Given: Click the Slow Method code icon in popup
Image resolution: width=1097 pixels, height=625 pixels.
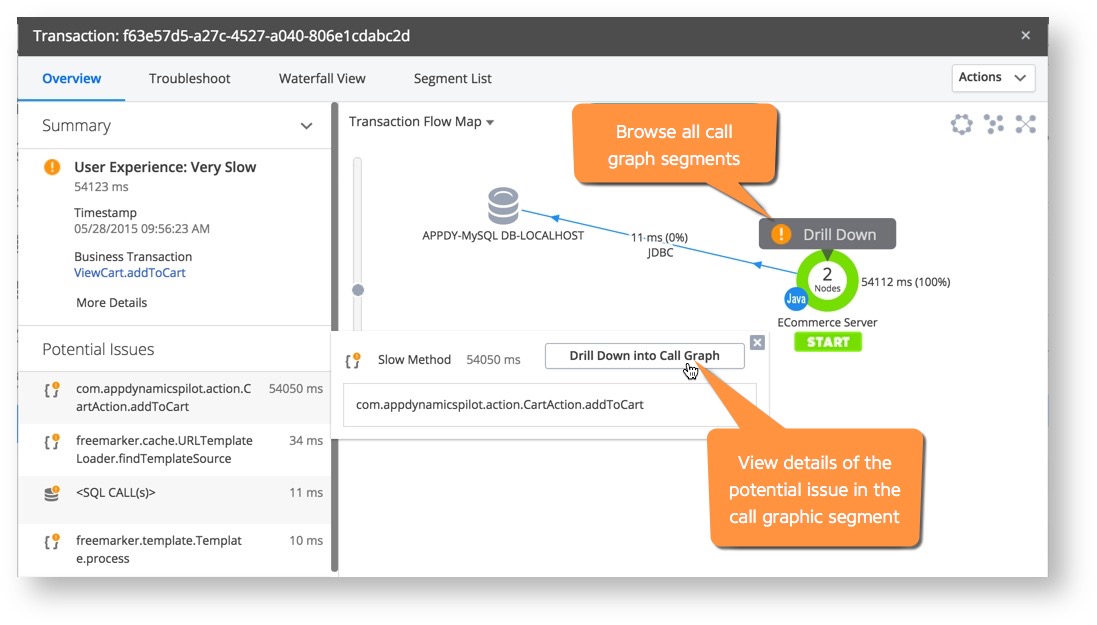Looking at the screenshot, I should click(x=353, y=360).
